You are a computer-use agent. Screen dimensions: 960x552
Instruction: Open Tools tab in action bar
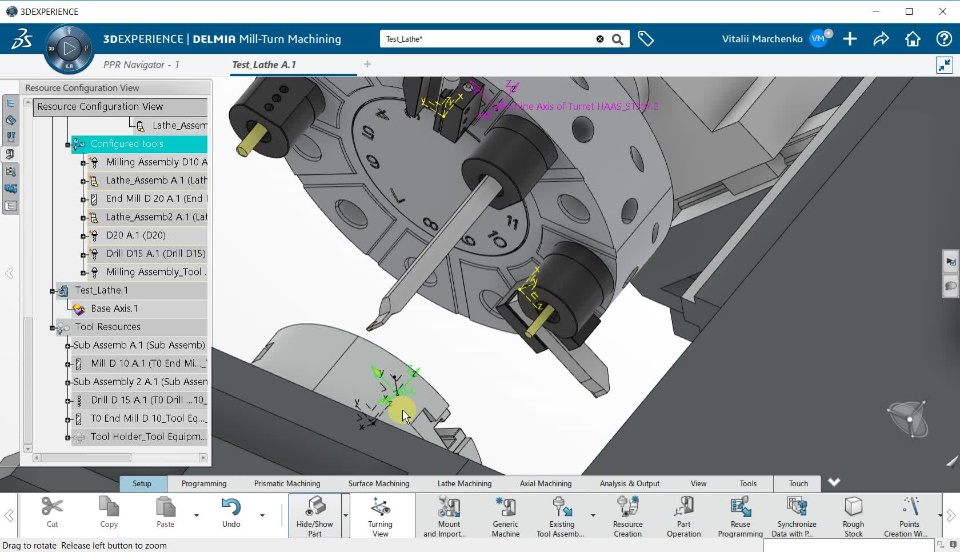point(748,483)
